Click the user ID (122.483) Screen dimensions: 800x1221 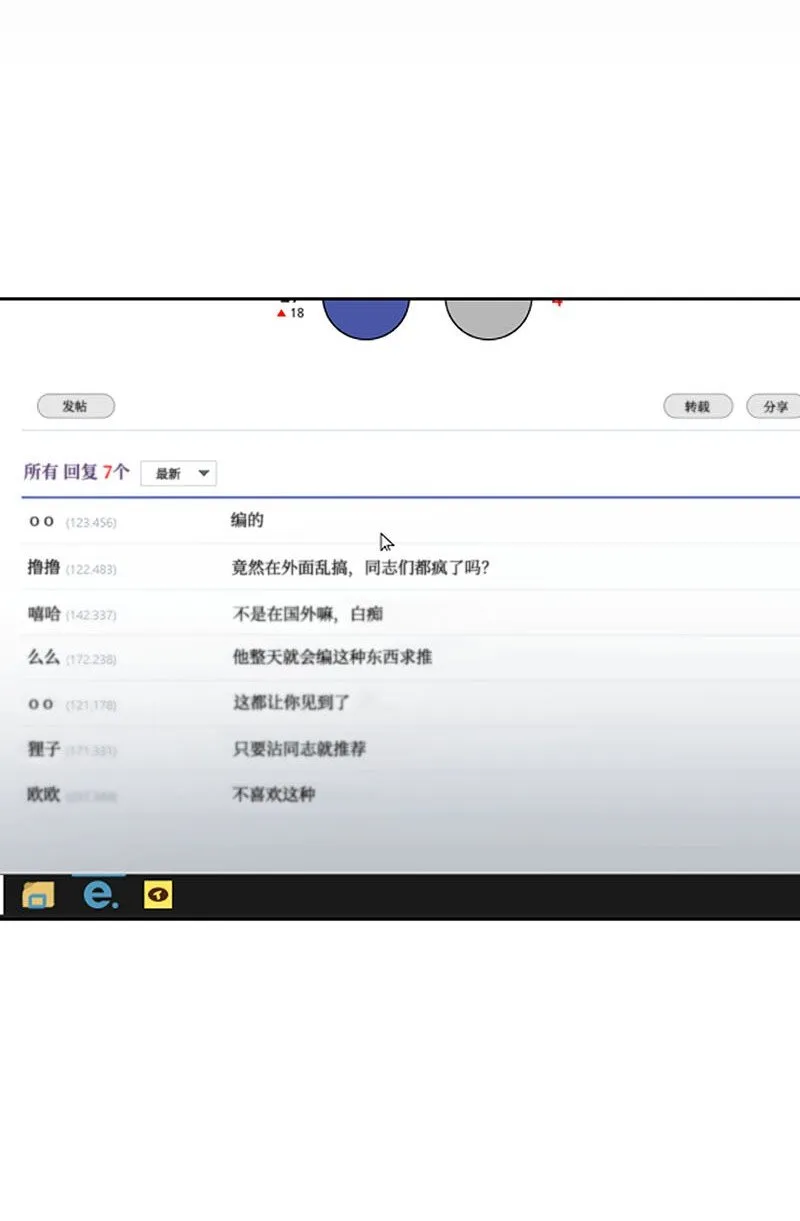[91, 569]
